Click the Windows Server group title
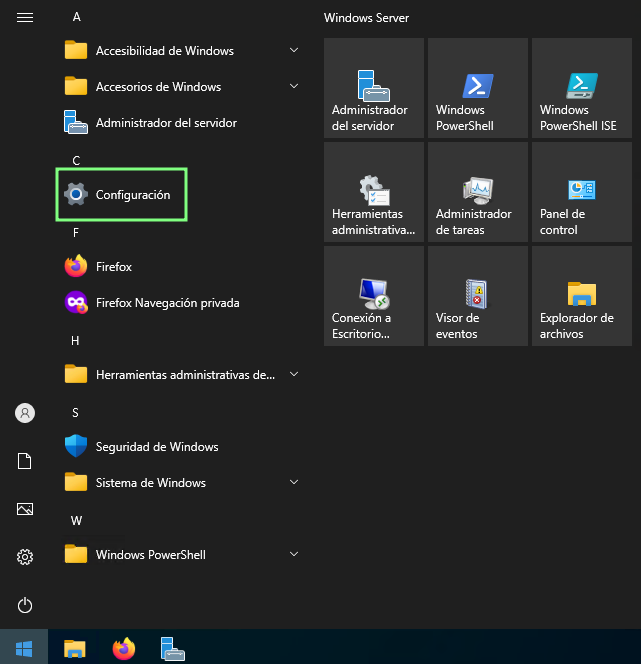 point(366,18)
